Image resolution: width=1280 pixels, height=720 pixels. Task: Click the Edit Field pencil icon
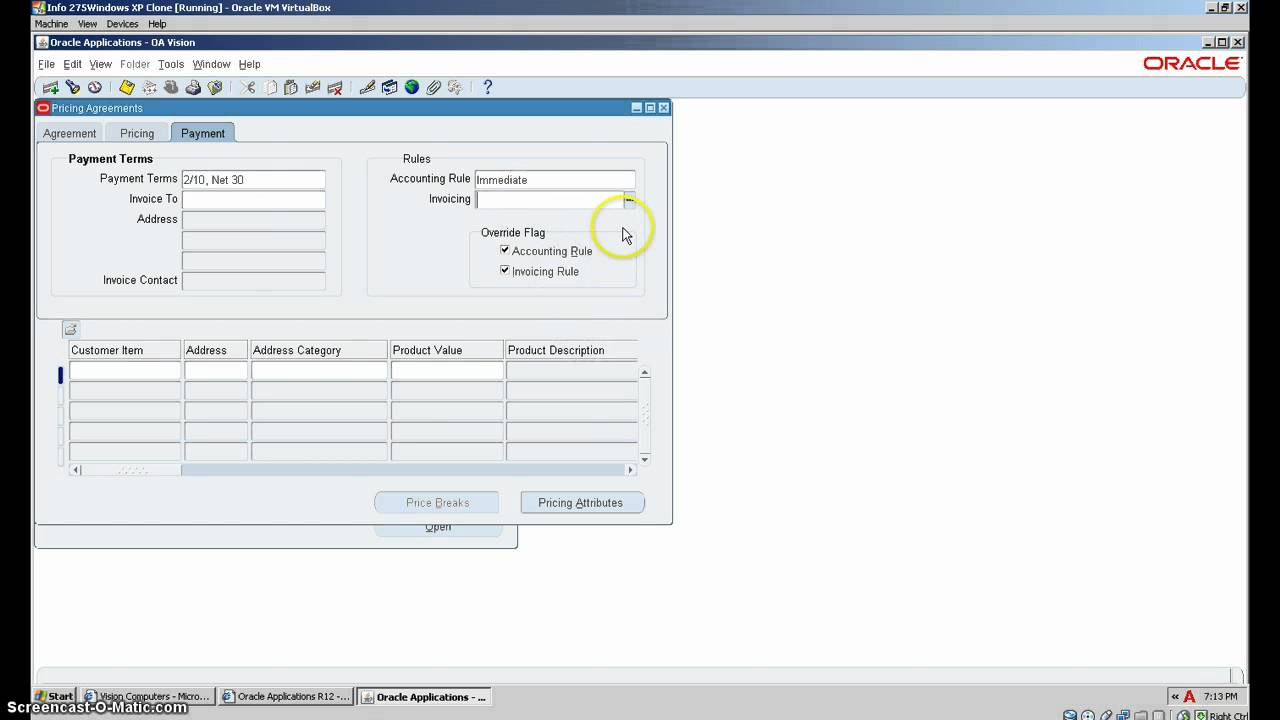[367, 88]
